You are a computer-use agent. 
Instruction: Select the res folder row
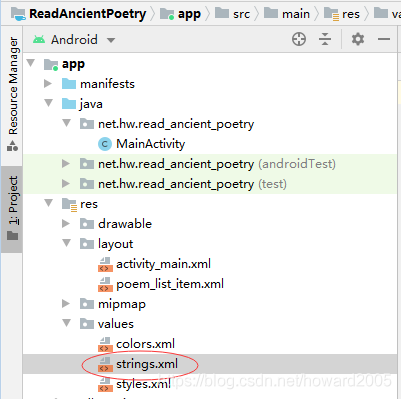[211, 204]
